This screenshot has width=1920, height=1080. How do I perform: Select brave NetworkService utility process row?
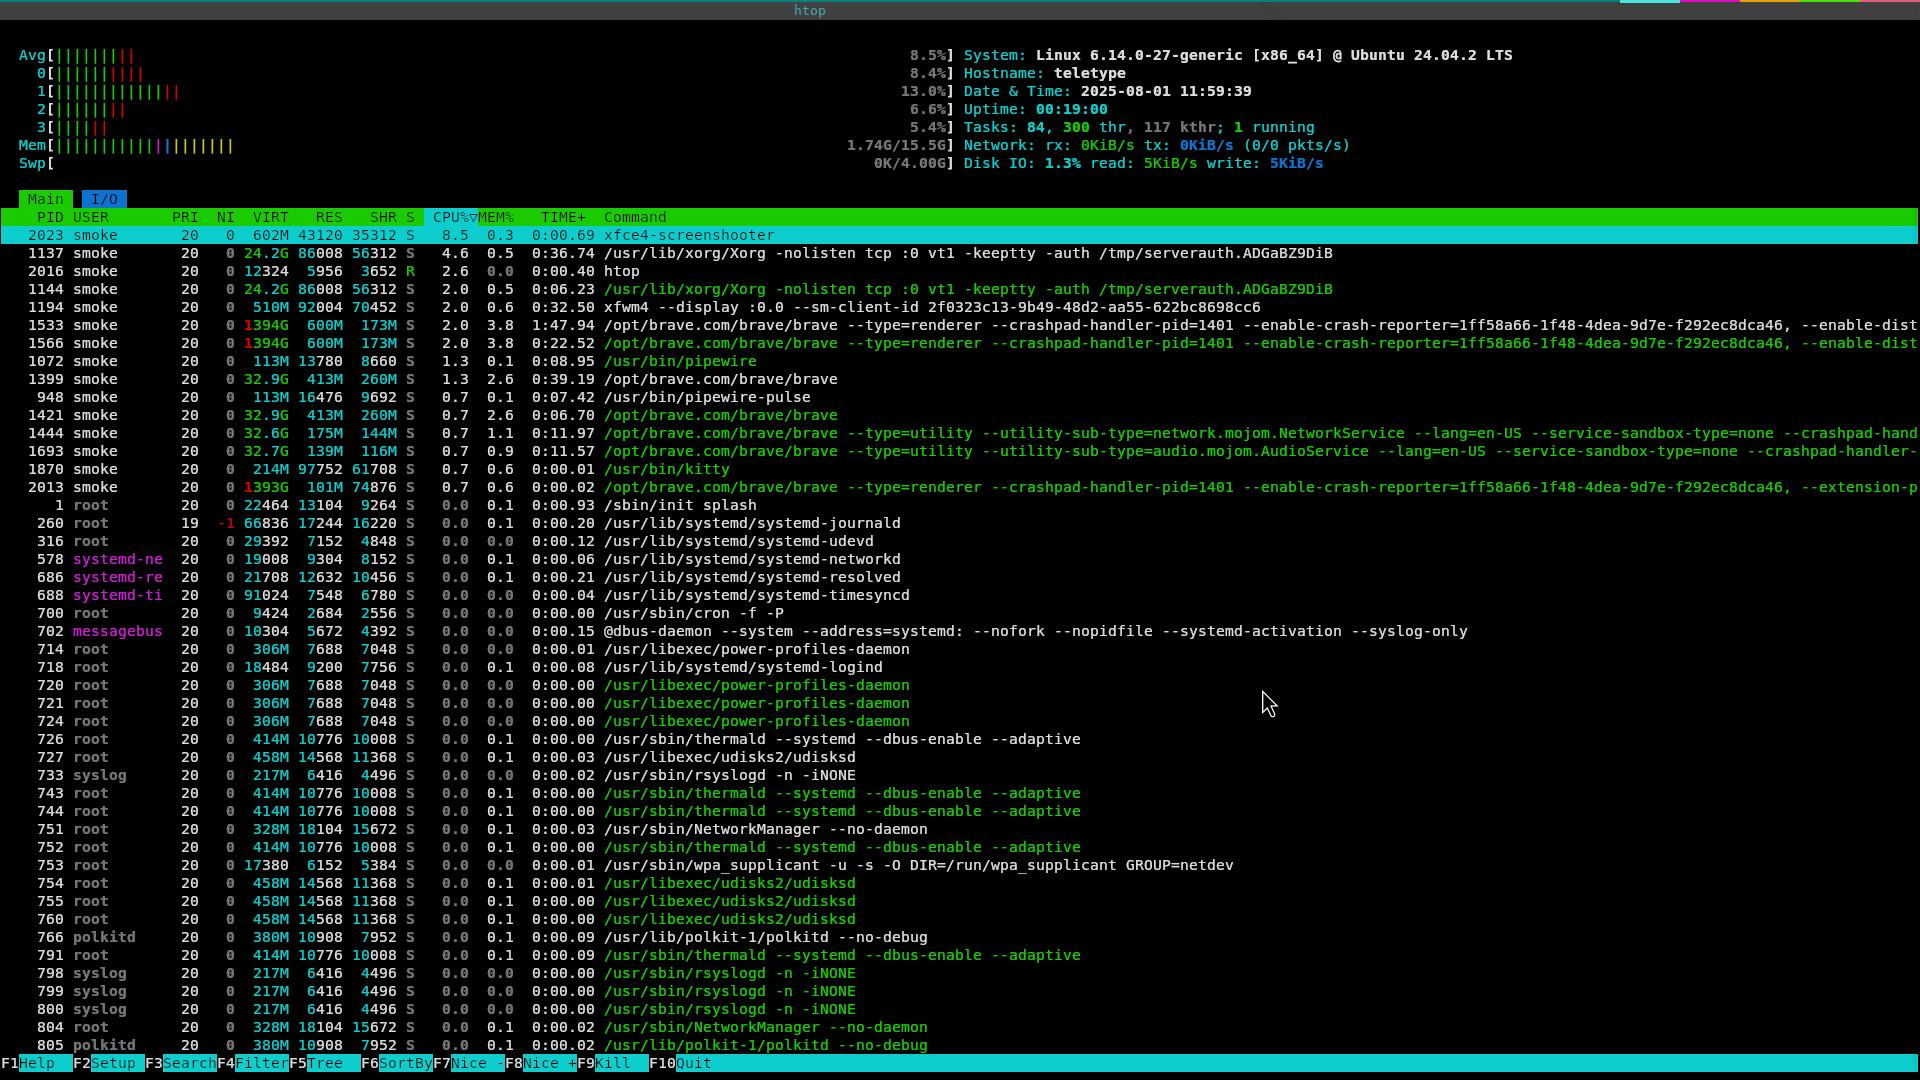point(960,433)
